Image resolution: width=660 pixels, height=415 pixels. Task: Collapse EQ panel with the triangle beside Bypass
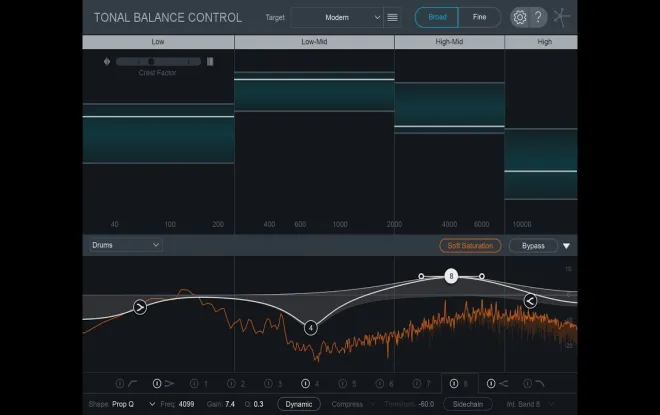(x=567, y=246)
